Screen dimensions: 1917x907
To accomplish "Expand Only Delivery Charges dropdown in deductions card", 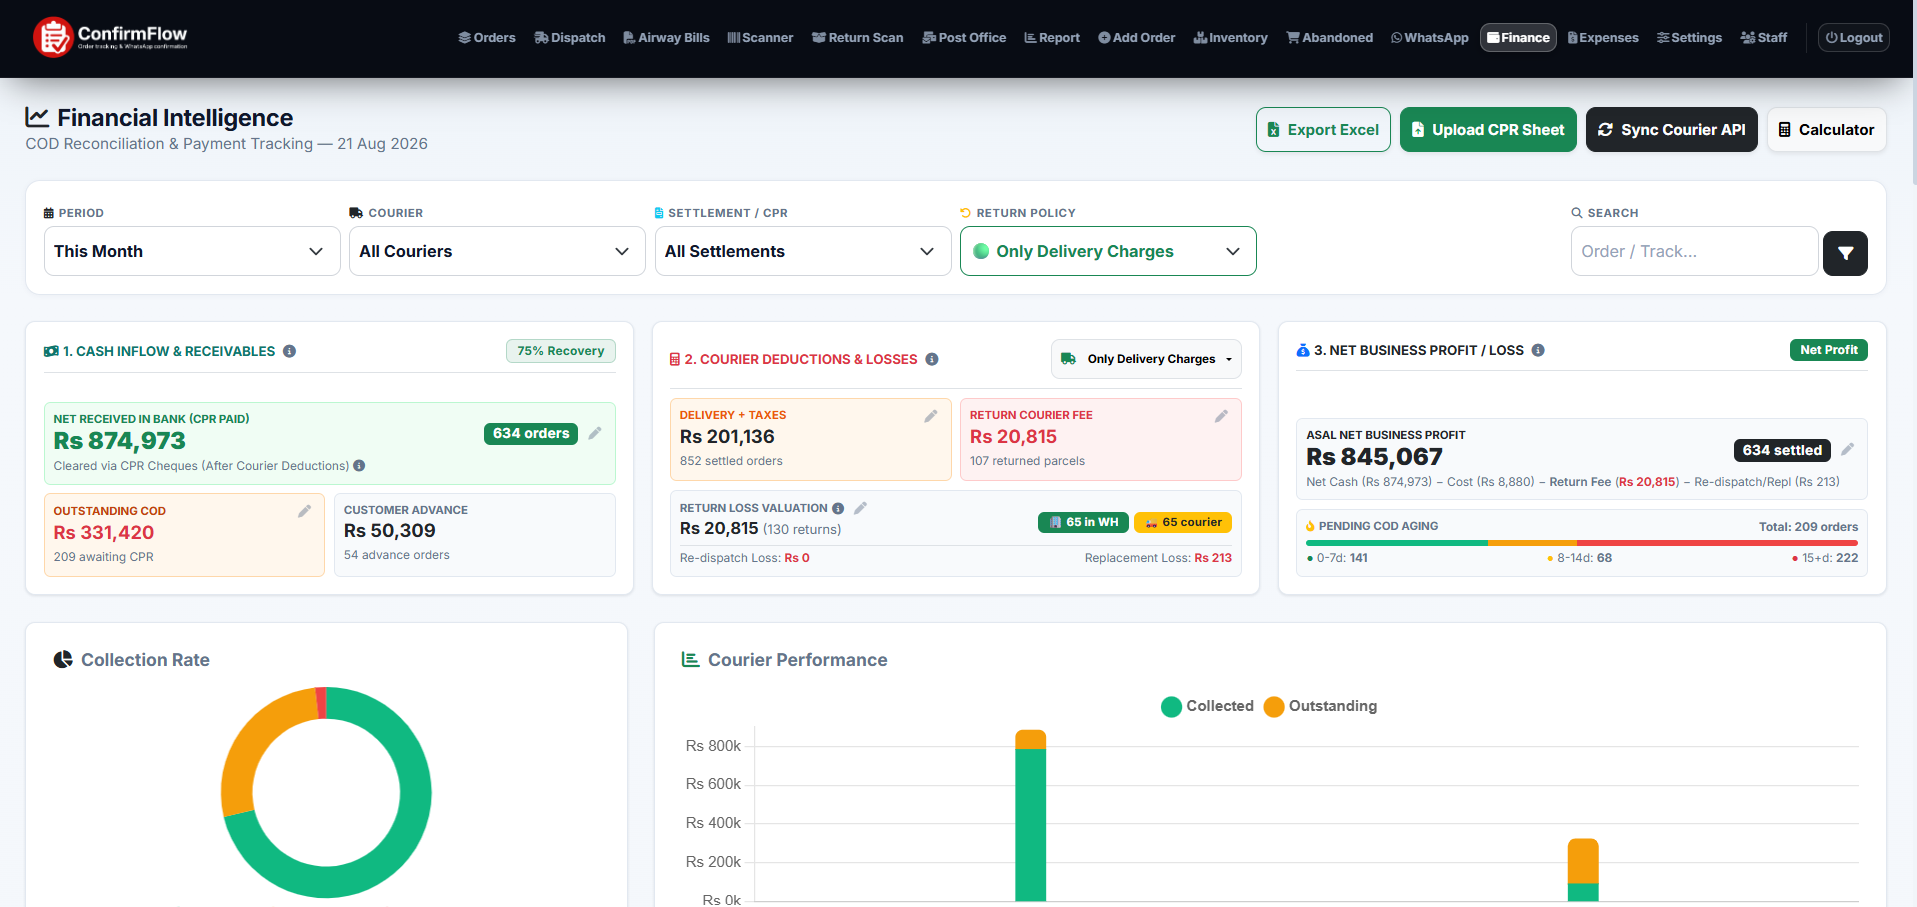I will click(x=1146, y=359).
